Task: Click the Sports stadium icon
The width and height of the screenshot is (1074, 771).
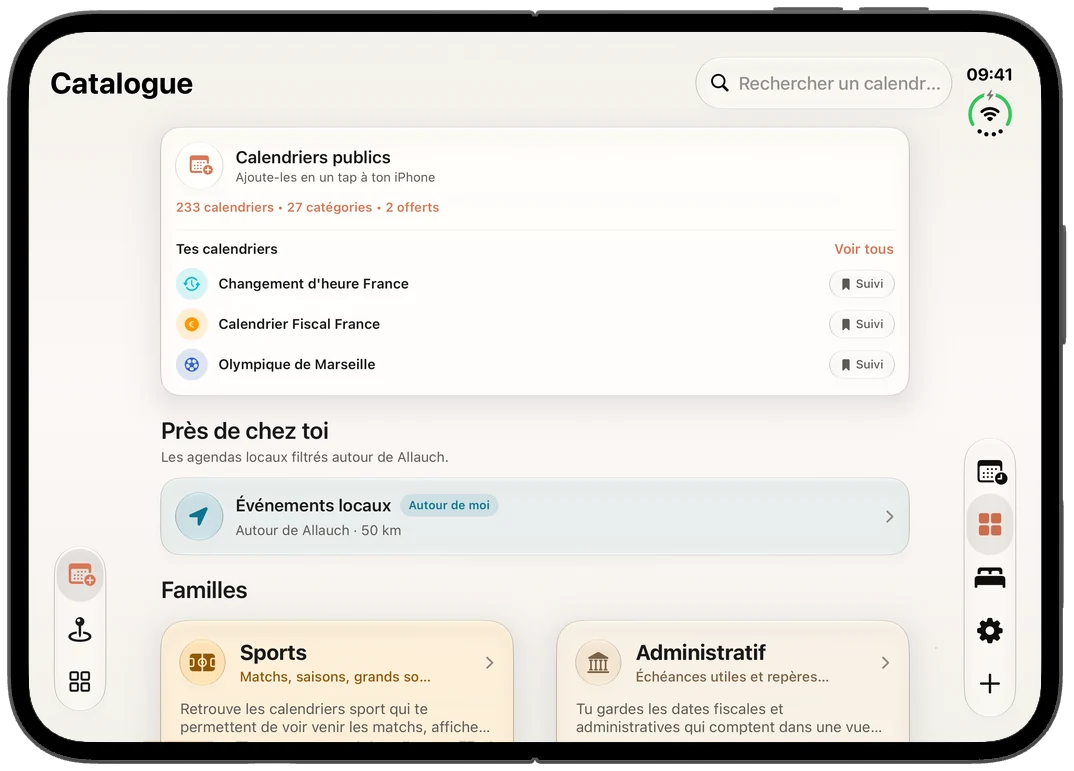Action: [x=202, y=662]
